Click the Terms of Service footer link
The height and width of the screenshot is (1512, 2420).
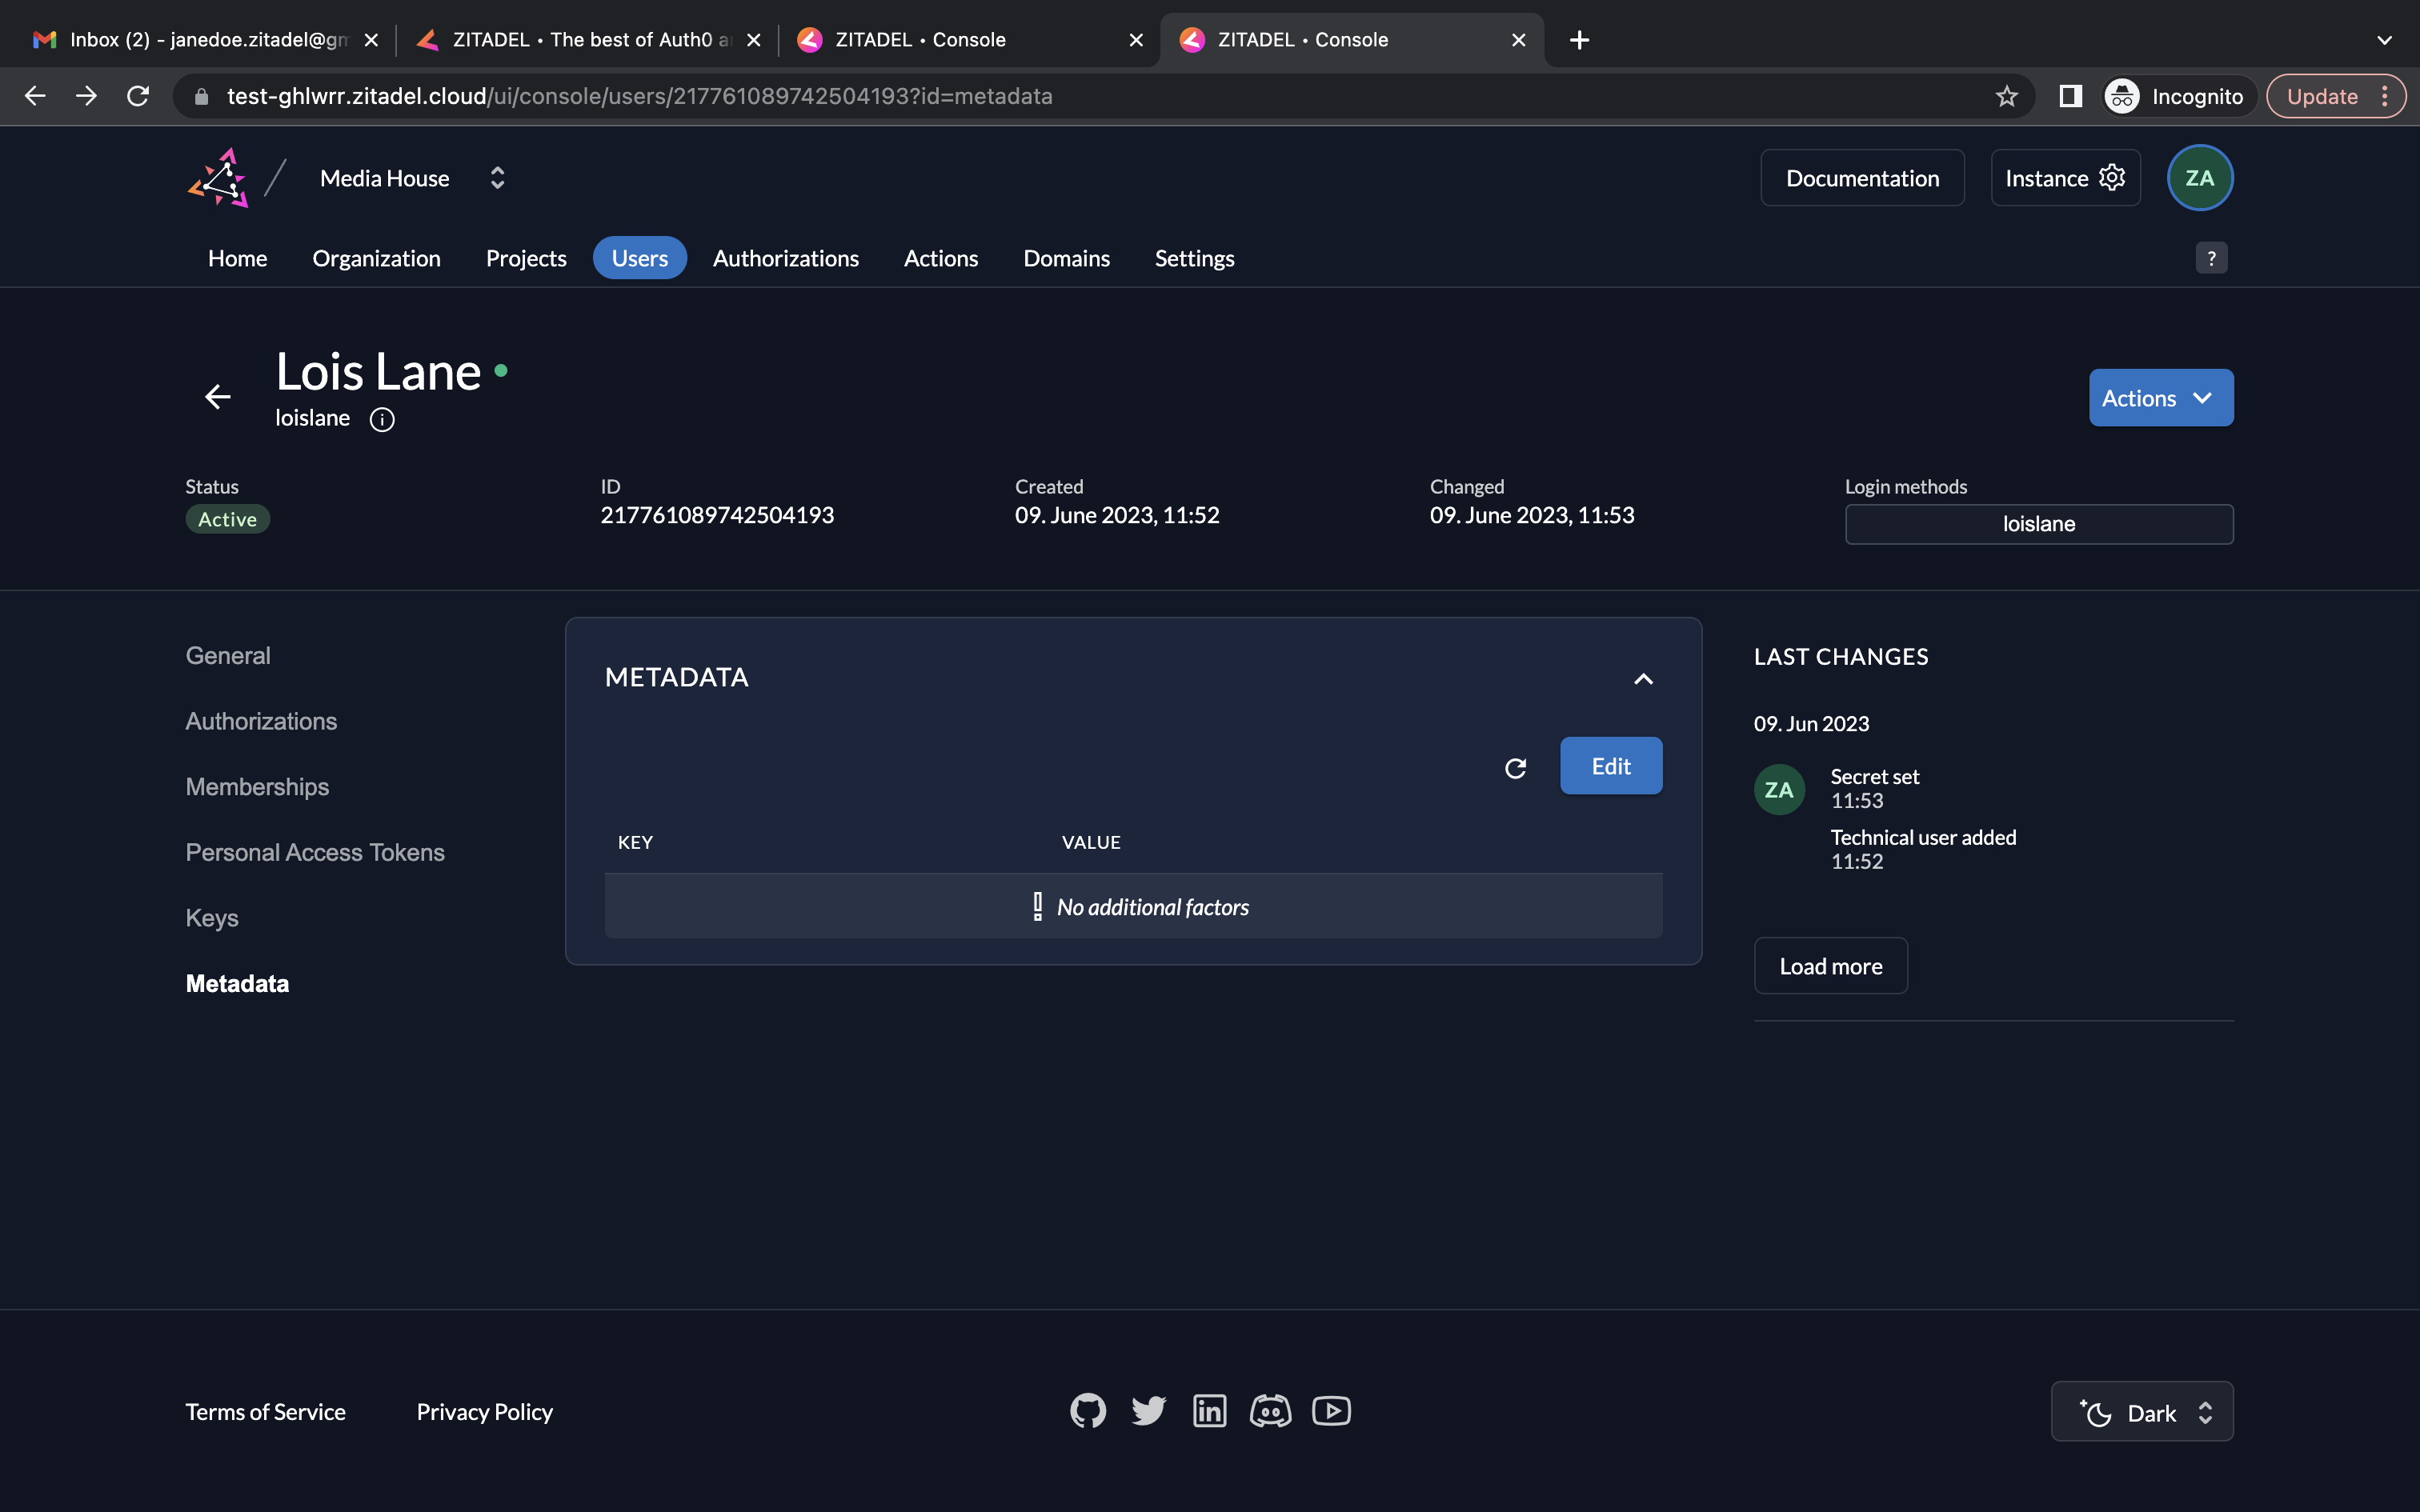(265, 1411)
